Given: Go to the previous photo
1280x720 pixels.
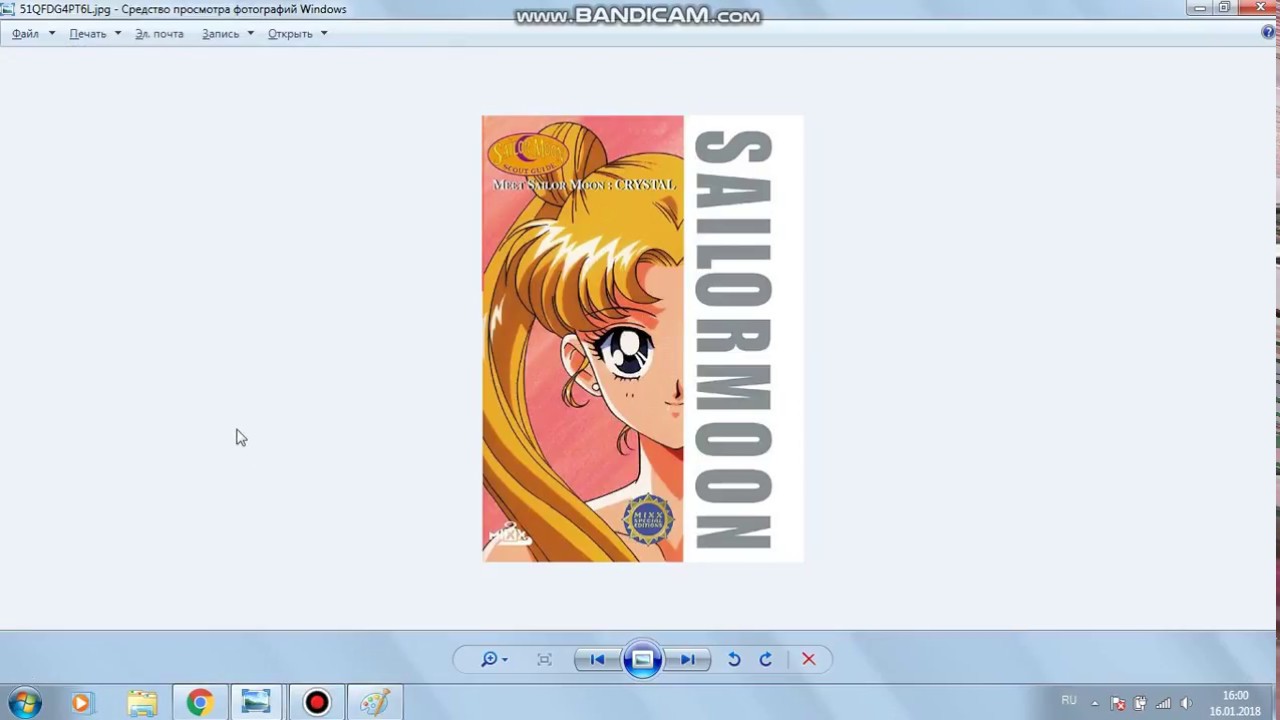Looking at the screenshot, I should (598, 659).
